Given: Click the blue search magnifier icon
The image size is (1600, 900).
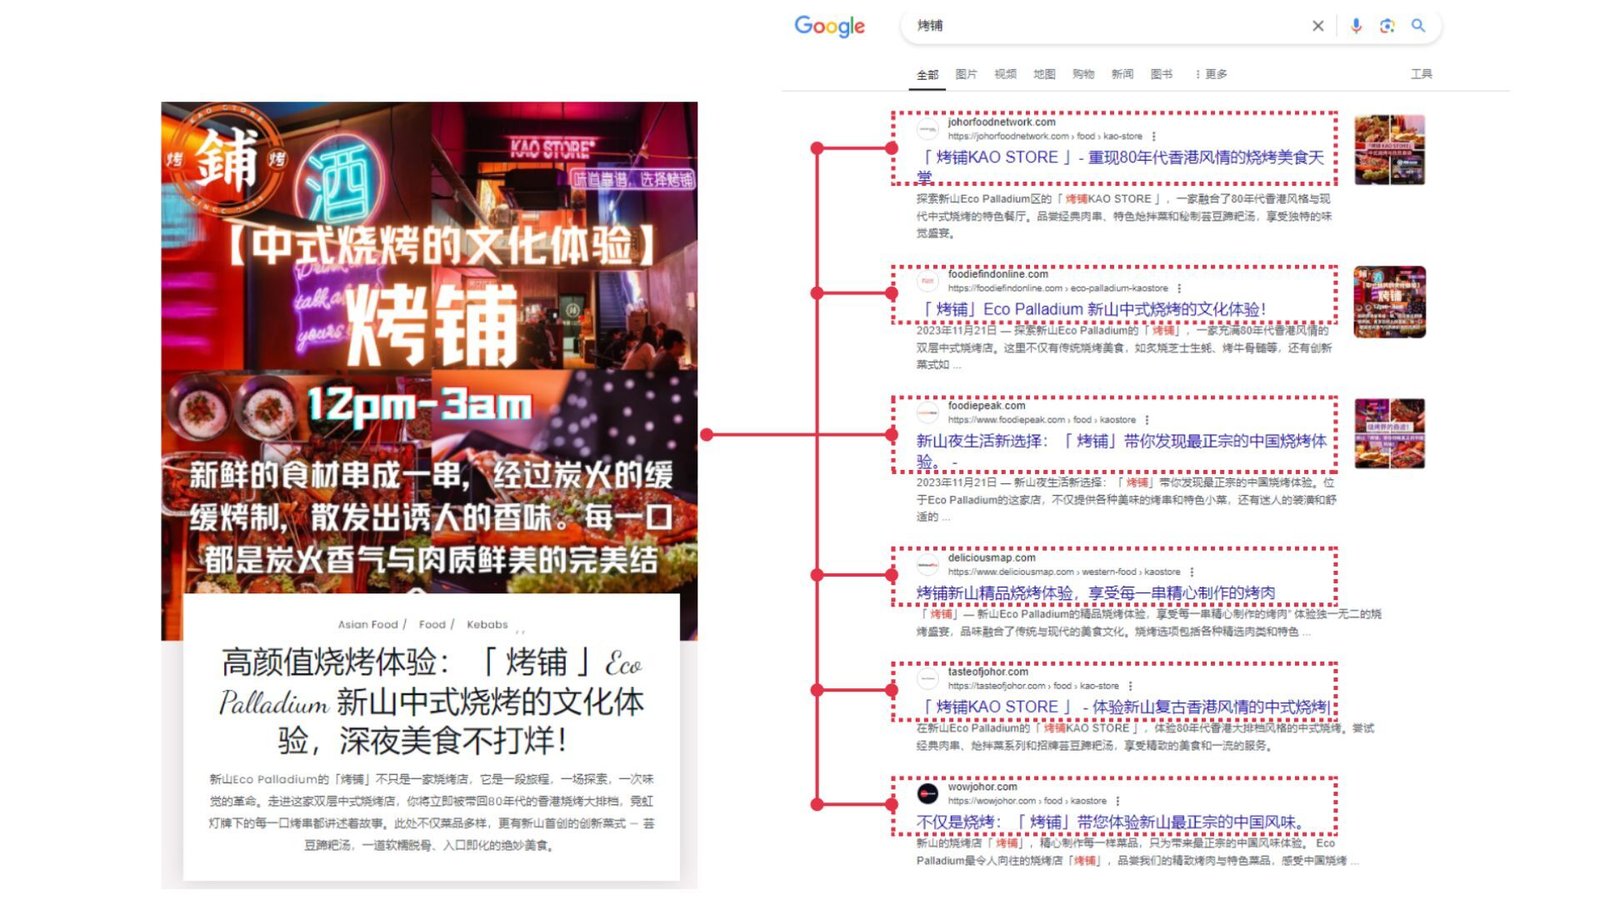Looking at the screenshot, I should point(1418,26).
